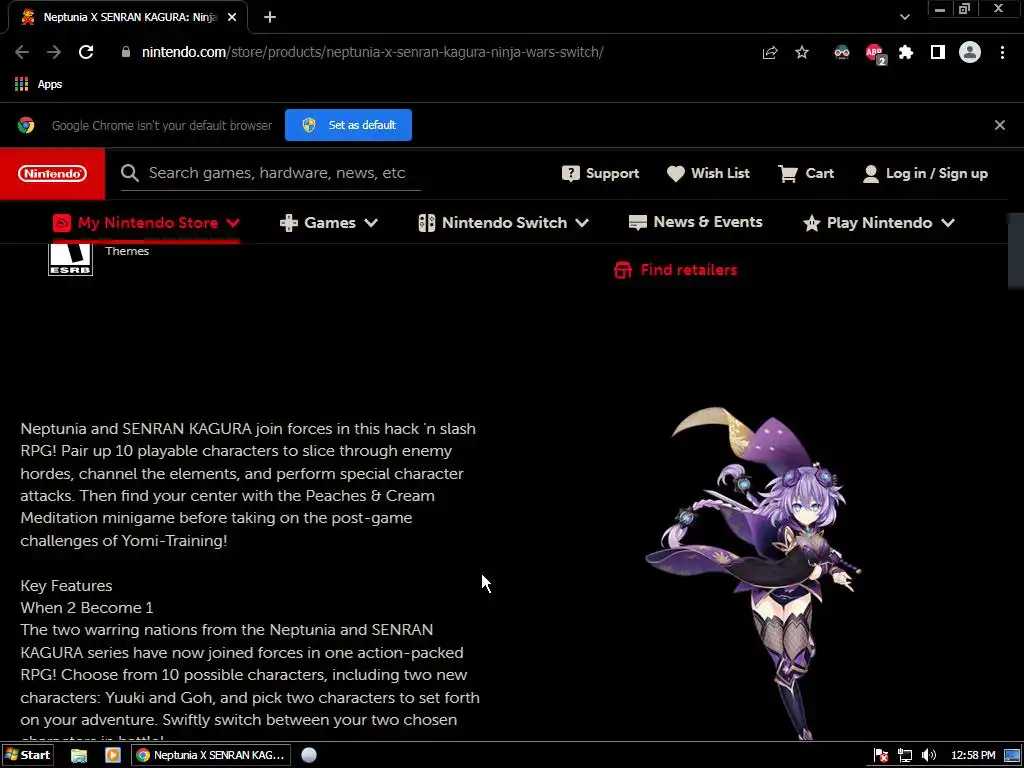
Task: Open the Apps bookmarks shortcut
Action: (x=39, y=84)
